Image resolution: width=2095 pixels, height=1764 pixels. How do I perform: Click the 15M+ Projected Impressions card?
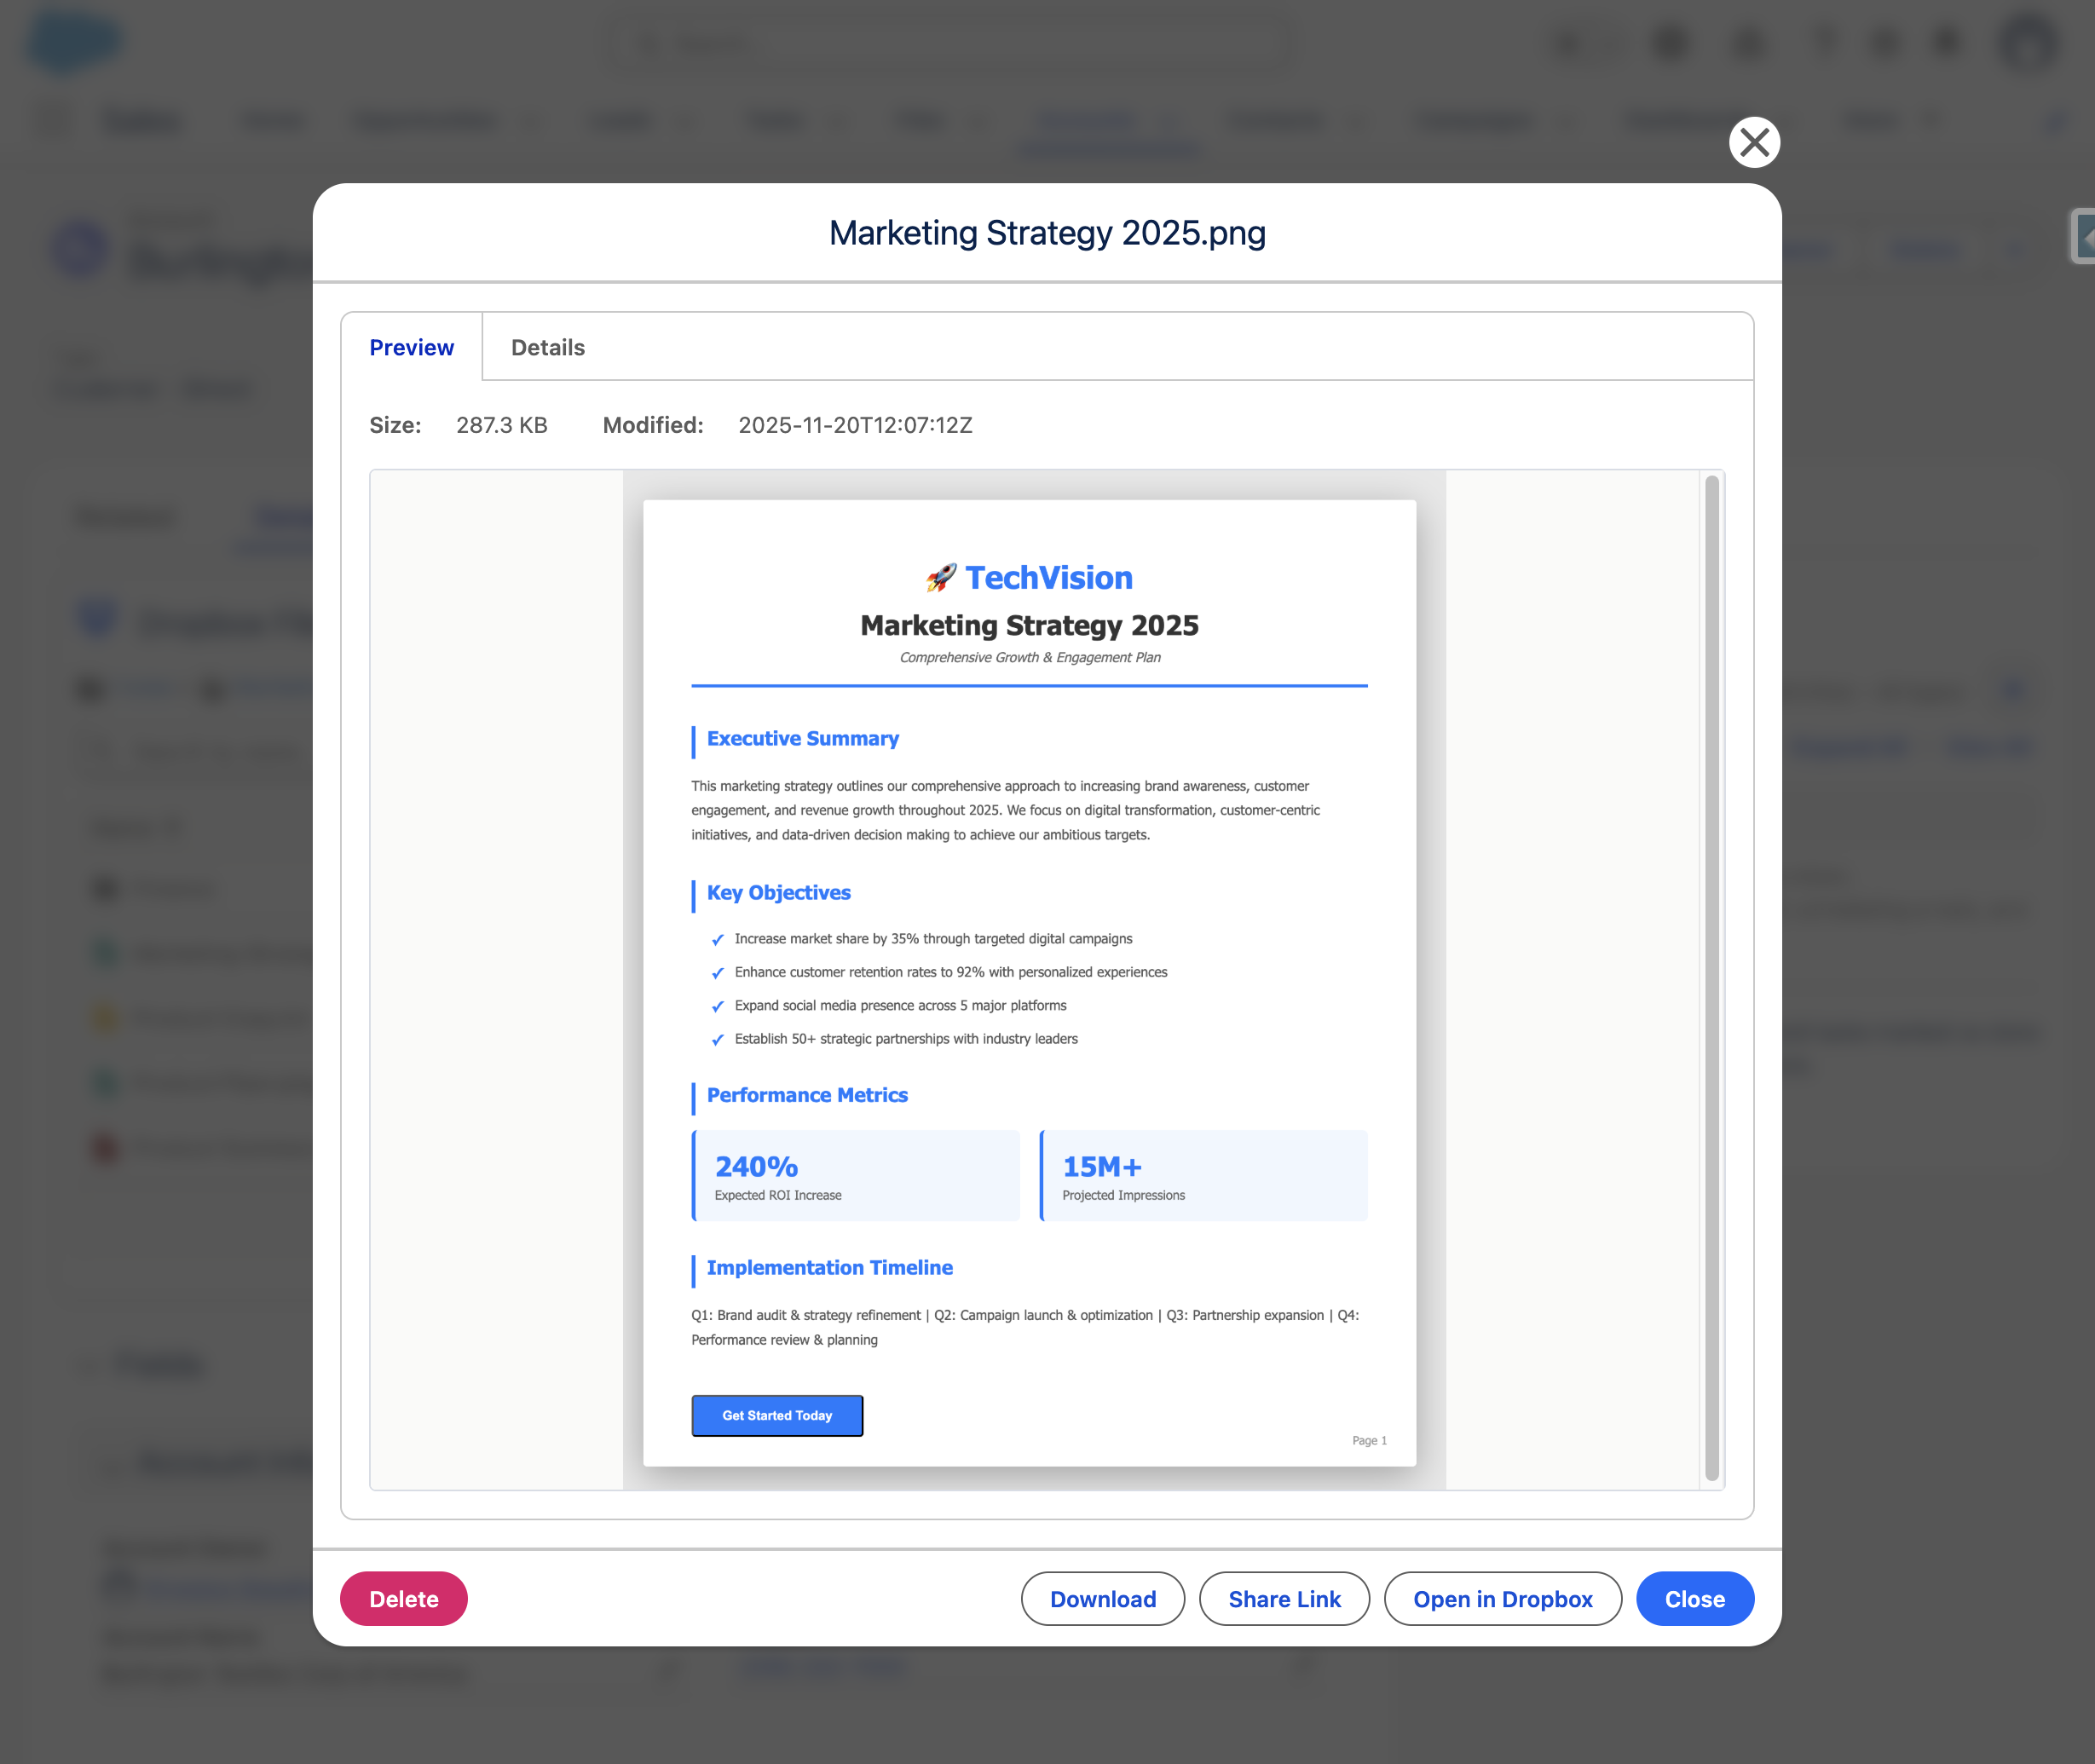point(1204,1175)
